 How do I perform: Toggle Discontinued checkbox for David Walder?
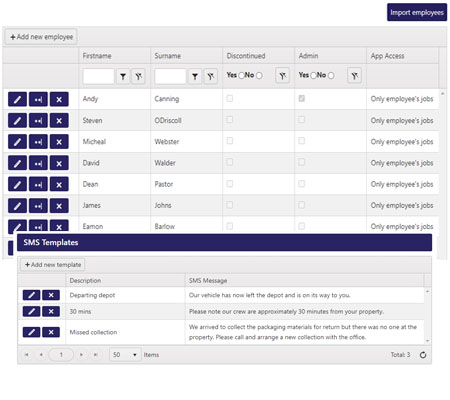click(230, 162)
